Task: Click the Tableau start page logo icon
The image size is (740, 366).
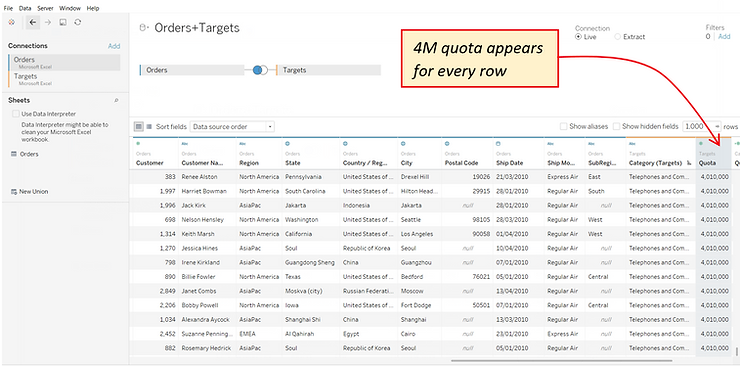Action: (12, 22)
